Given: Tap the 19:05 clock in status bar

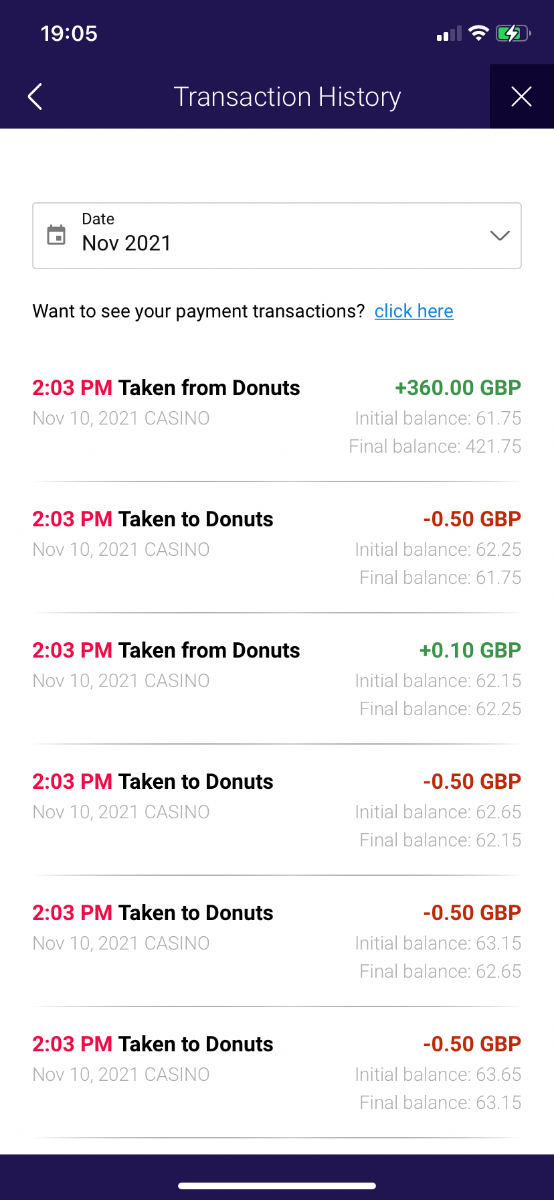Looking at the screenshot, I should (69, 34).
